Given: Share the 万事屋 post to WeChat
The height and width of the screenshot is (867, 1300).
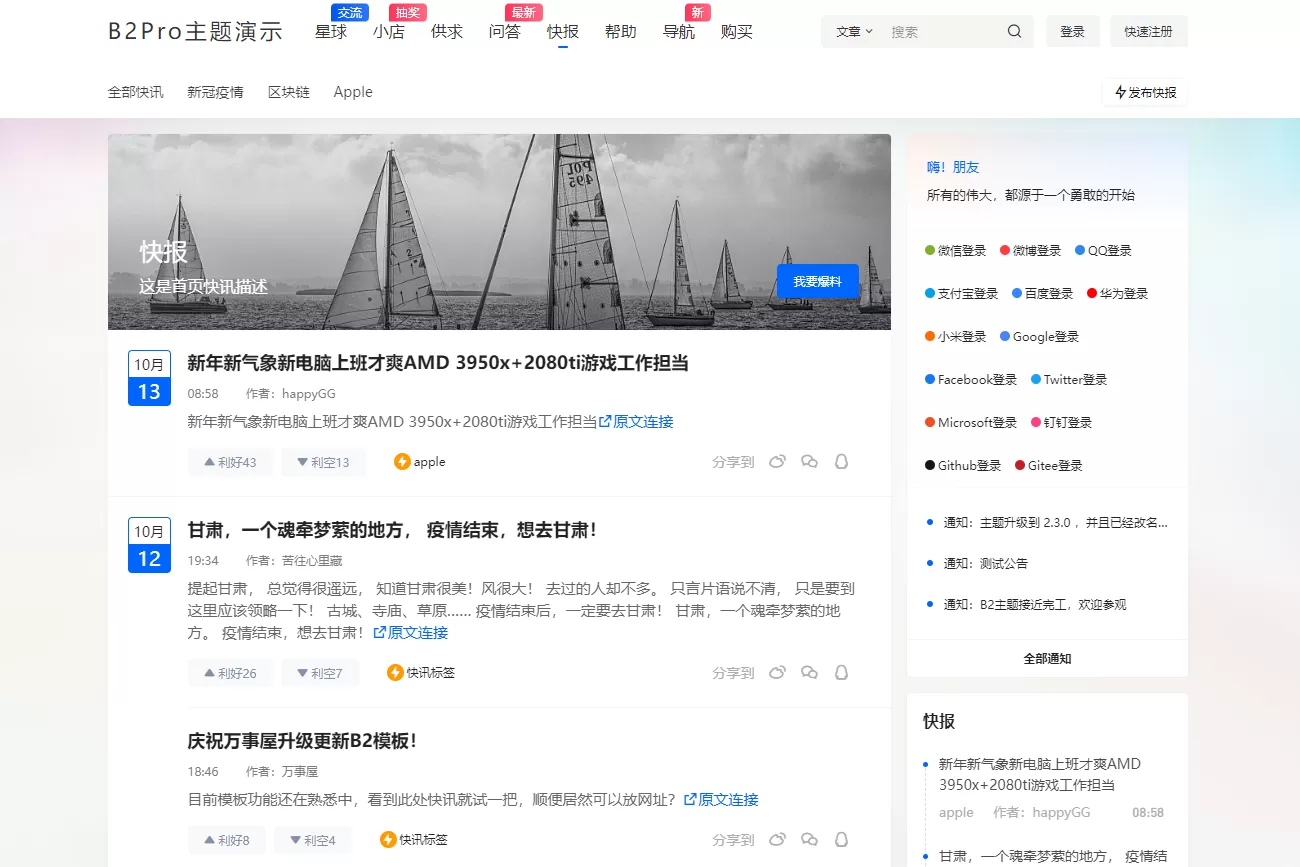Looking at the screenshot, I should (x=810, y=840).
